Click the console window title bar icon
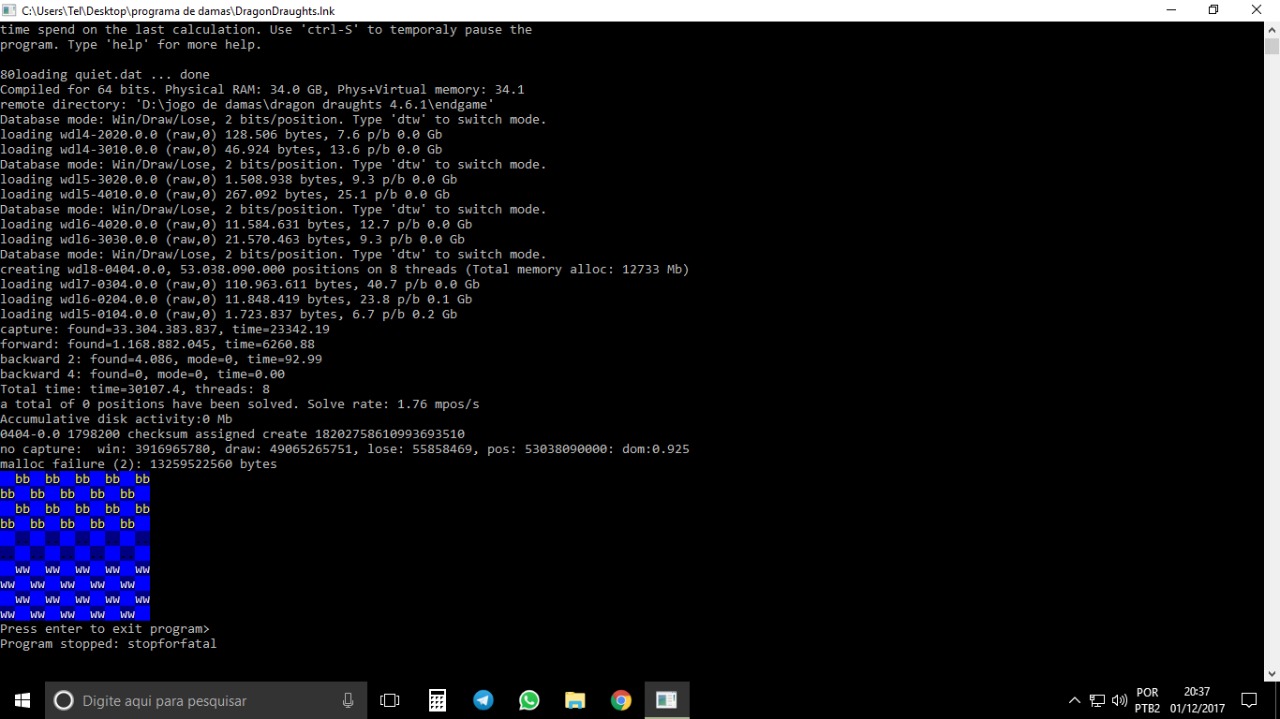This screenshot has width=1280, height=719. (9, 10)
